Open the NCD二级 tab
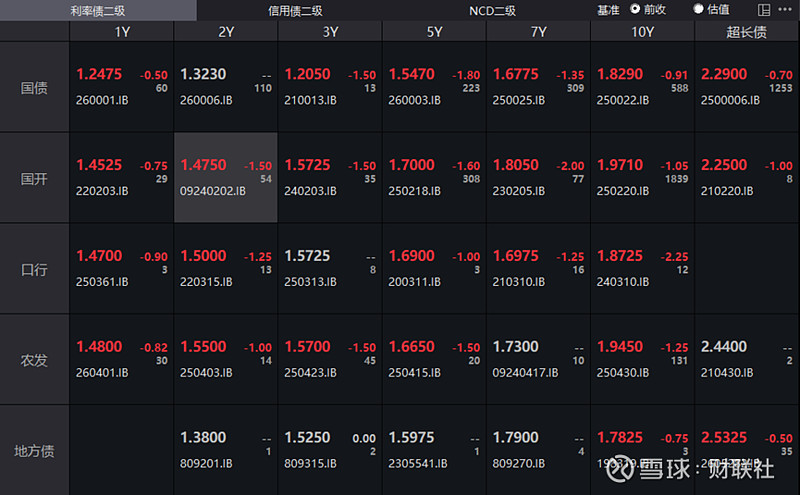 click(492, 11)
